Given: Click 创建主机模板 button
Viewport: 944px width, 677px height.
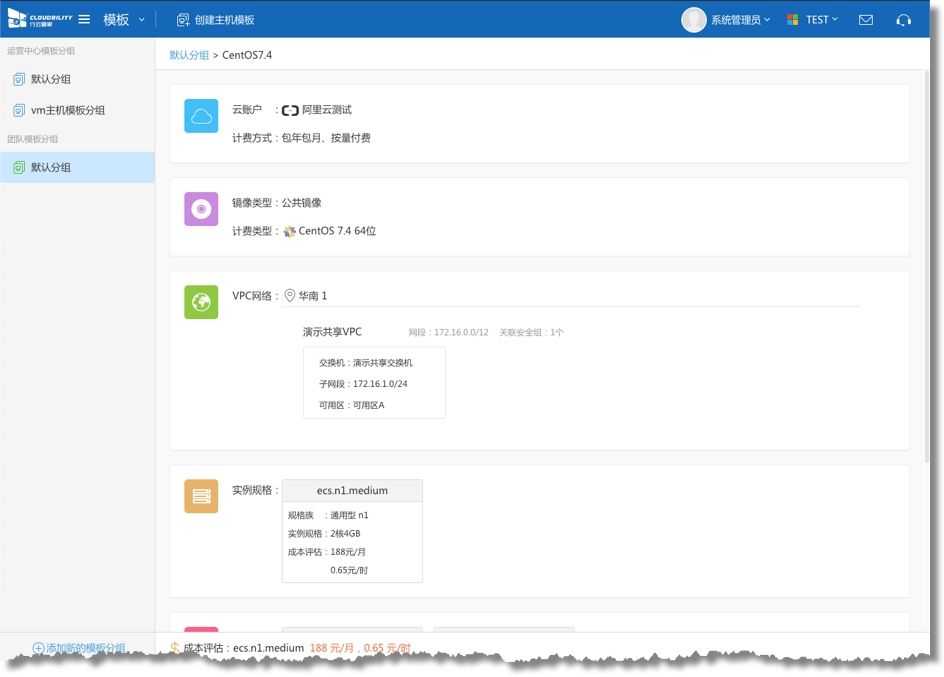Looking at the screenshot, I should pyautogui.click(x=216, y=20).
